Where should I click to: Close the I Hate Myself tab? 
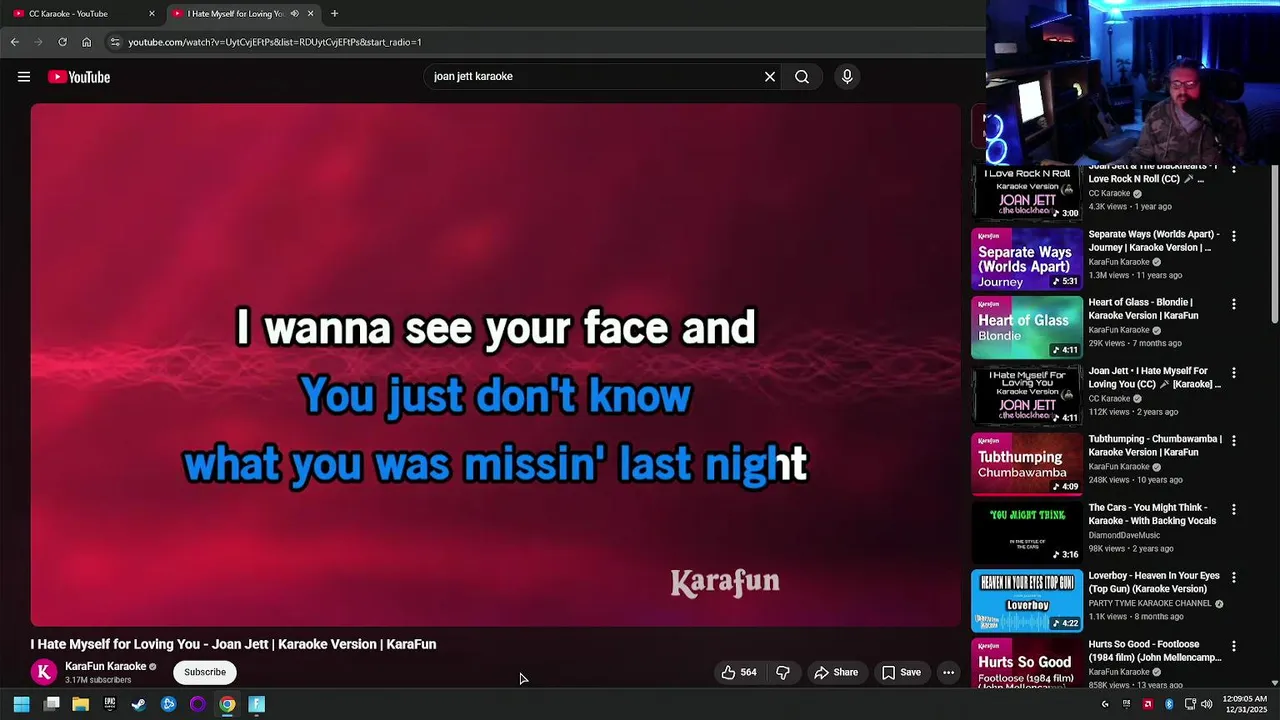click(x=310, y=14)
